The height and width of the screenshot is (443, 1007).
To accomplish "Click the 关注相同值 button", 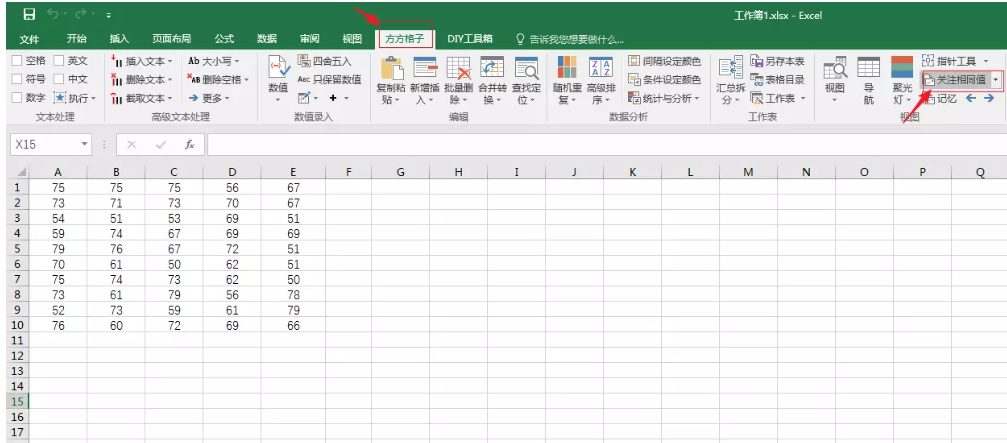I will [956, 80].
